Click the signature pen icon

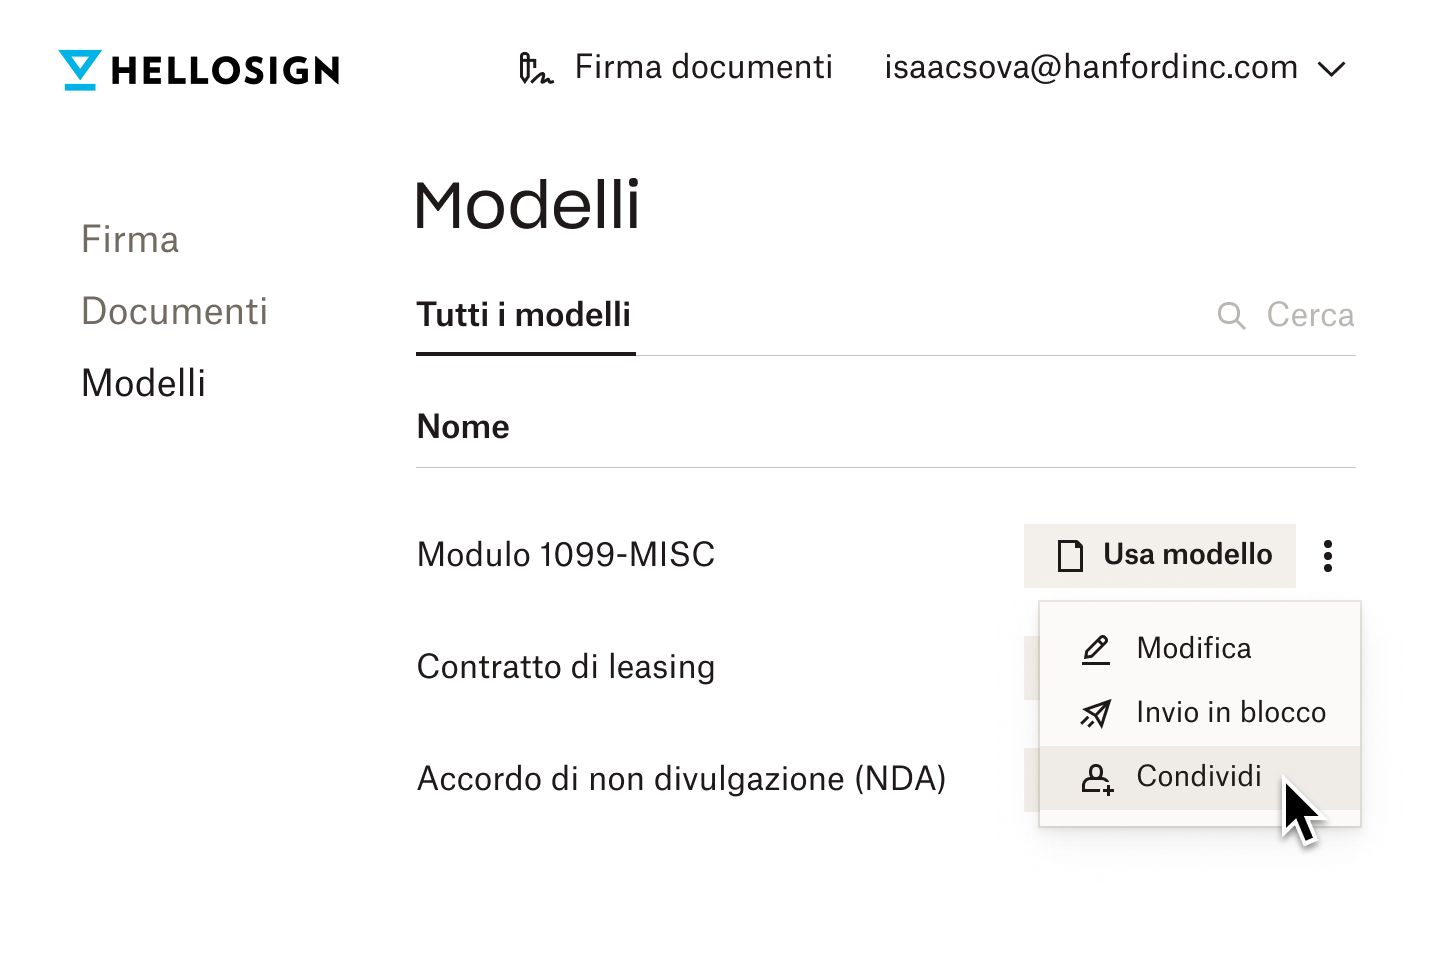[535, 68]
